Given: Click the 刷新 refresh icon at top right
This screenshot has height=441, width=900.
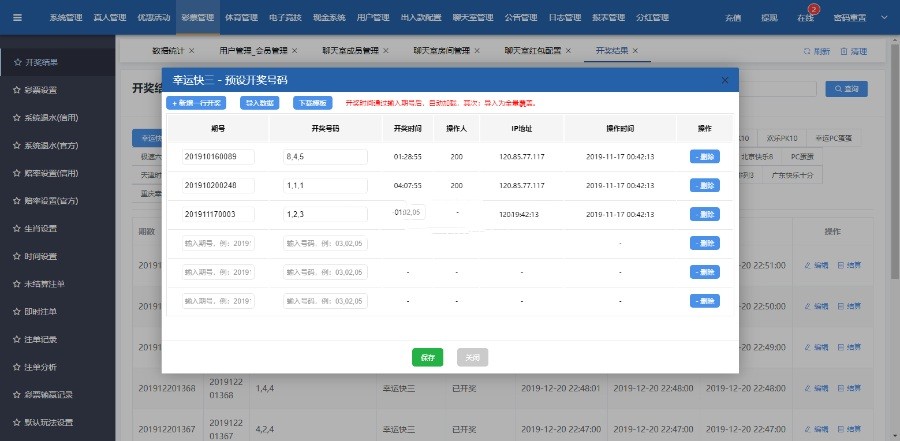Looking at the screenshot, I should [816, 51].
